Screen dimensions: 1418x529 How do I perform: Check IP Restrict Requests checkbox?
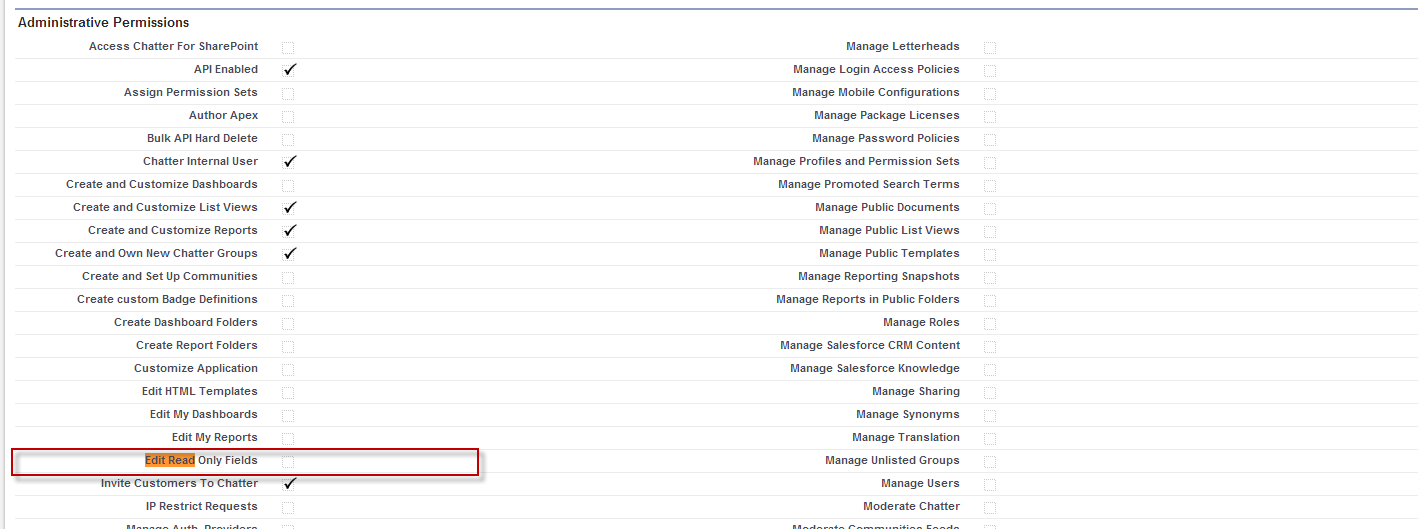288,507
